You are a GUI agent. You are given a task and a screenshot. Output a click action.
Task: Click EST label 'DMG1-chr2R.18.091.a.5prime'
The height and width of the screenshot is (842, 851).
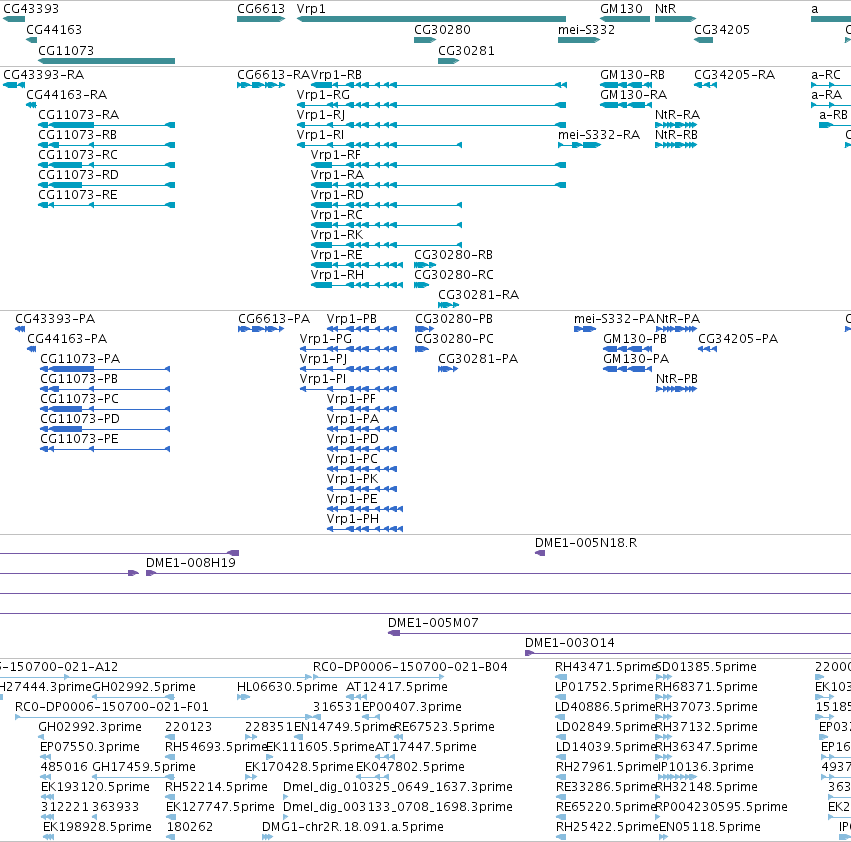(353, 827)
